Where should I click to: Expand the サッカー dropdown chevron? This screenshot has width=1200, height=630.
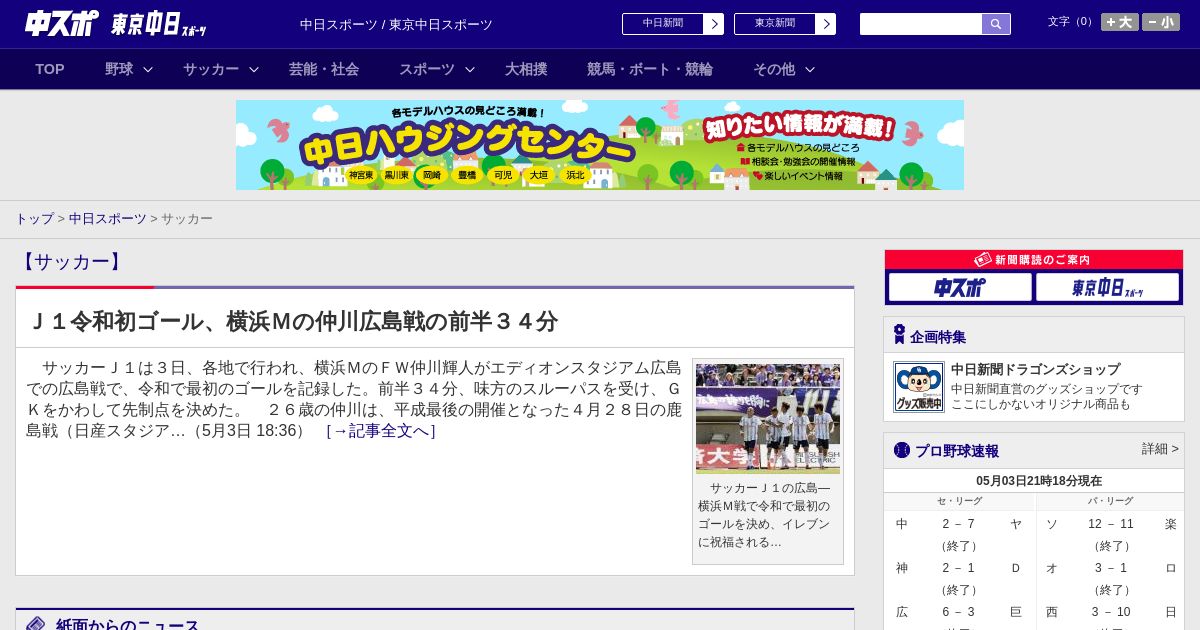254,69
